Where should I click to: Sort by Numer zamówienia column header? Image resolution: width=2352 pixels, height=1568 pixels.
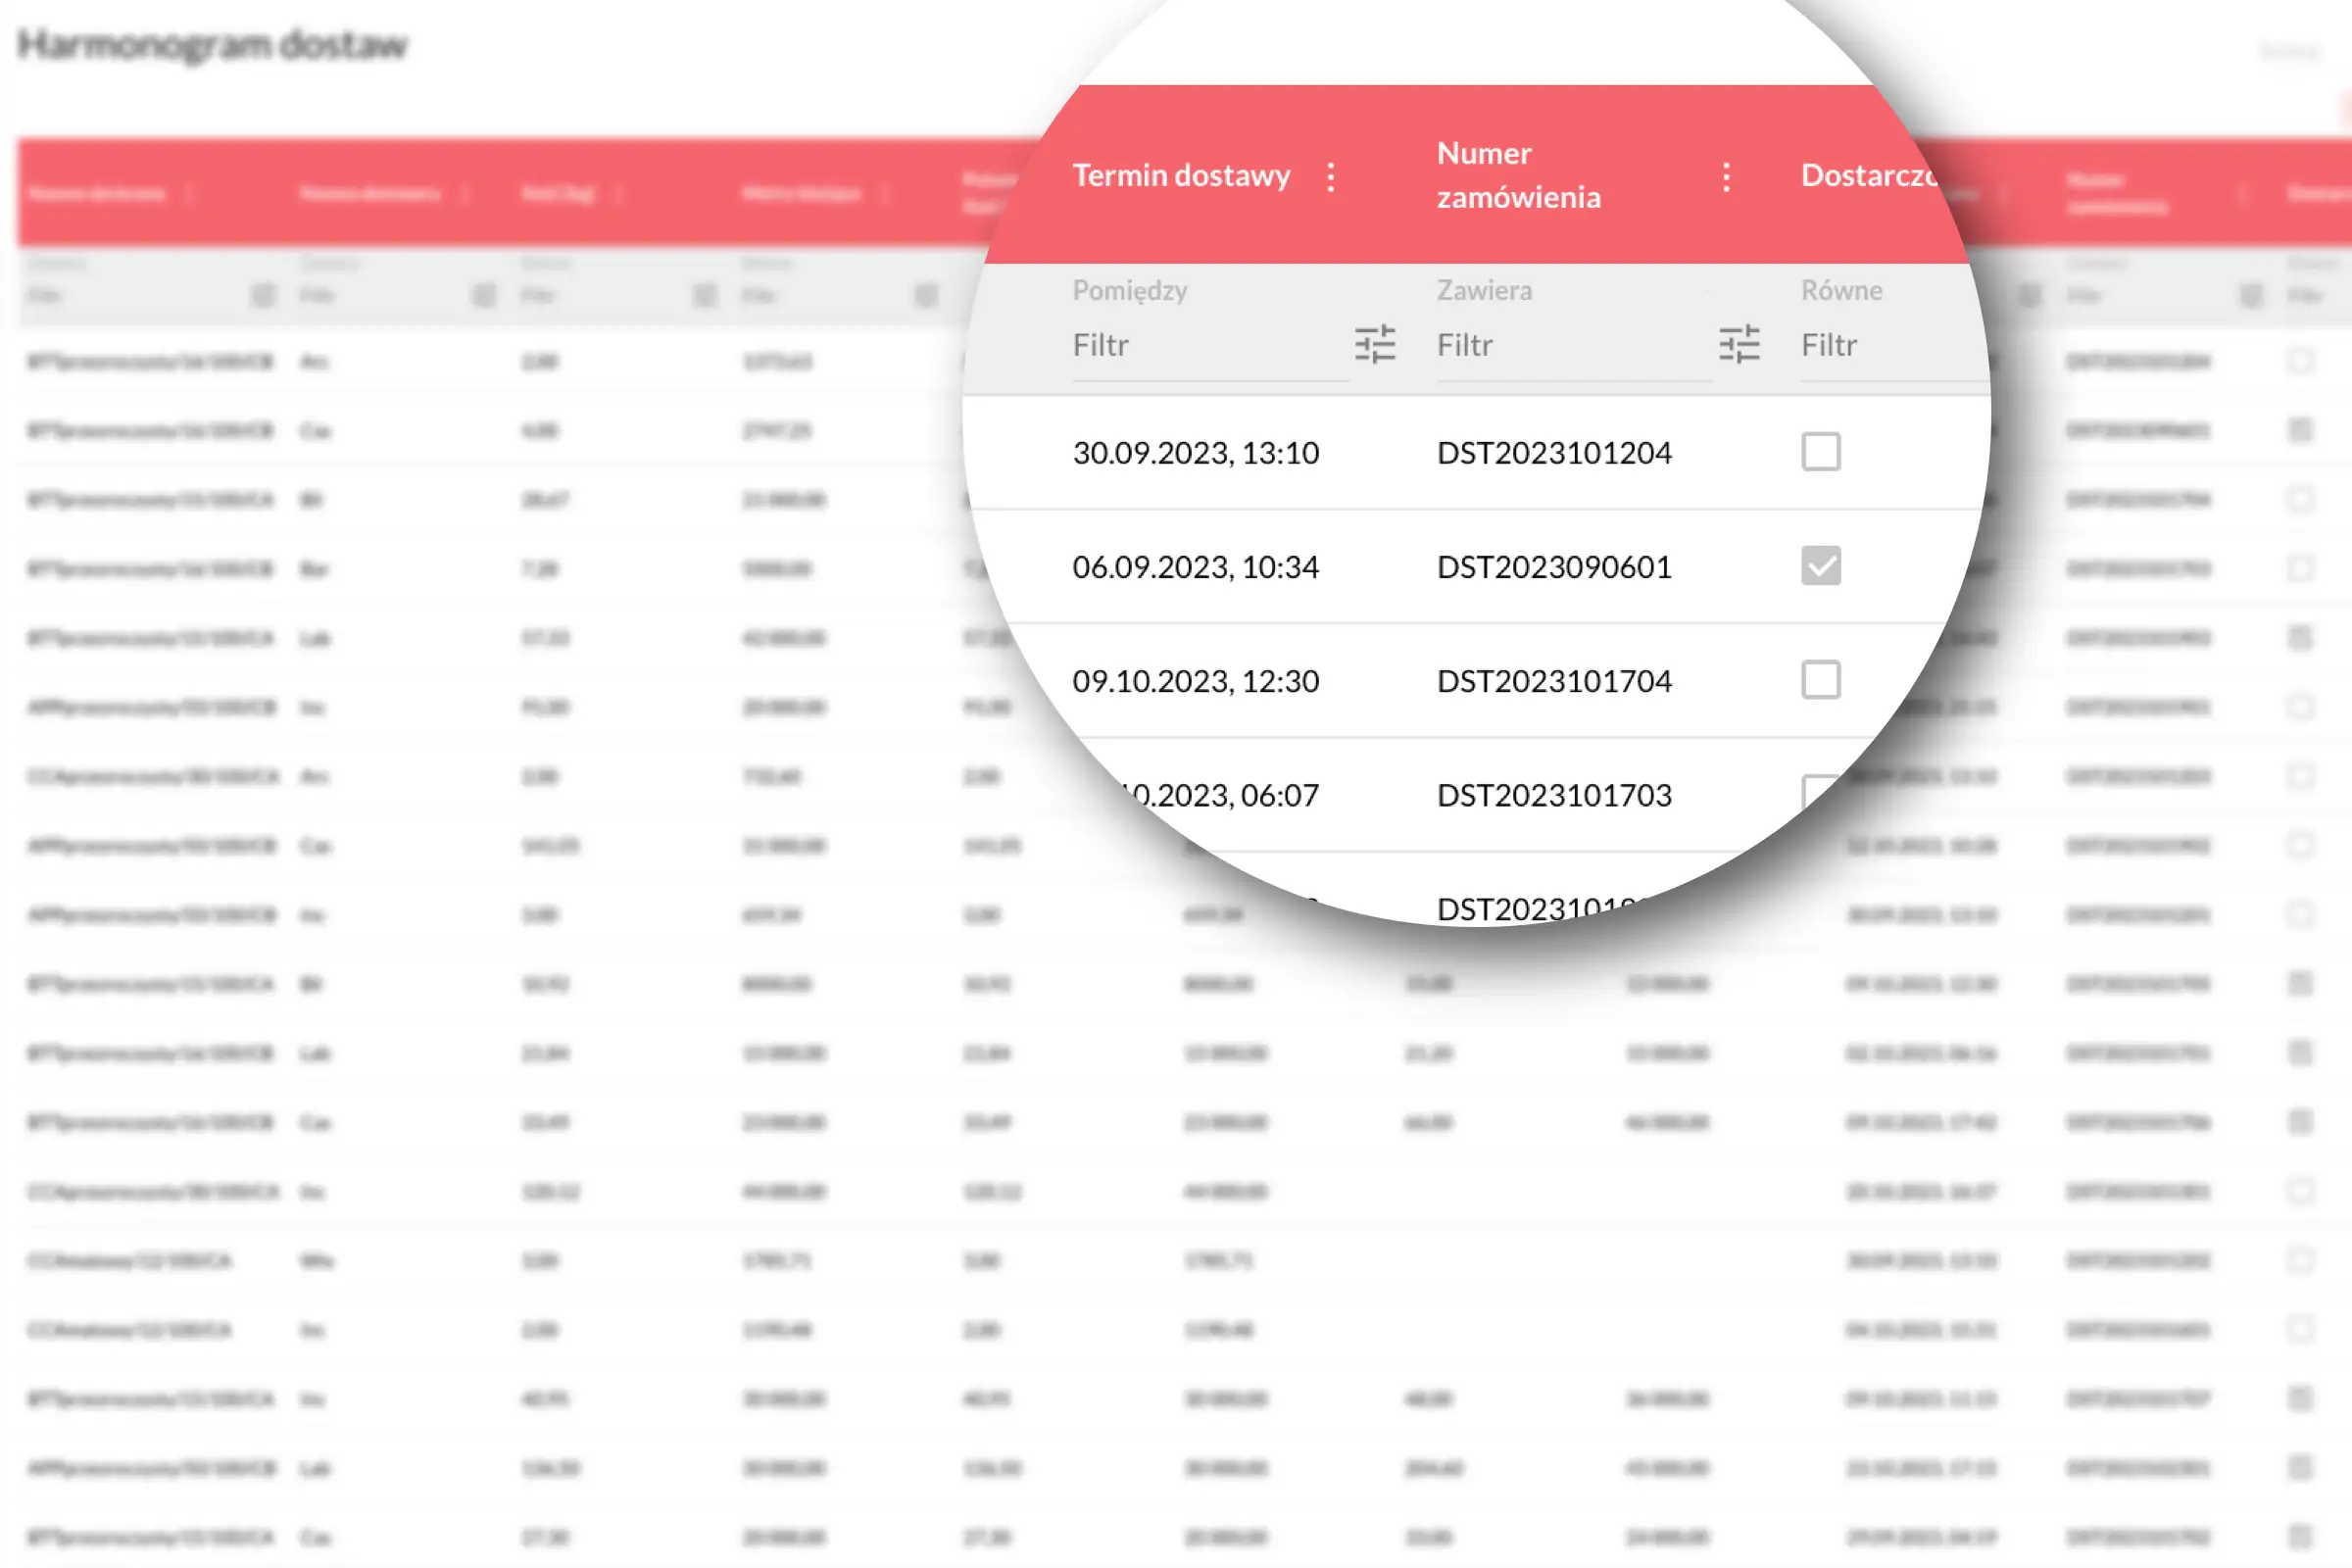pyautogui.click(x=1518, y=176)
